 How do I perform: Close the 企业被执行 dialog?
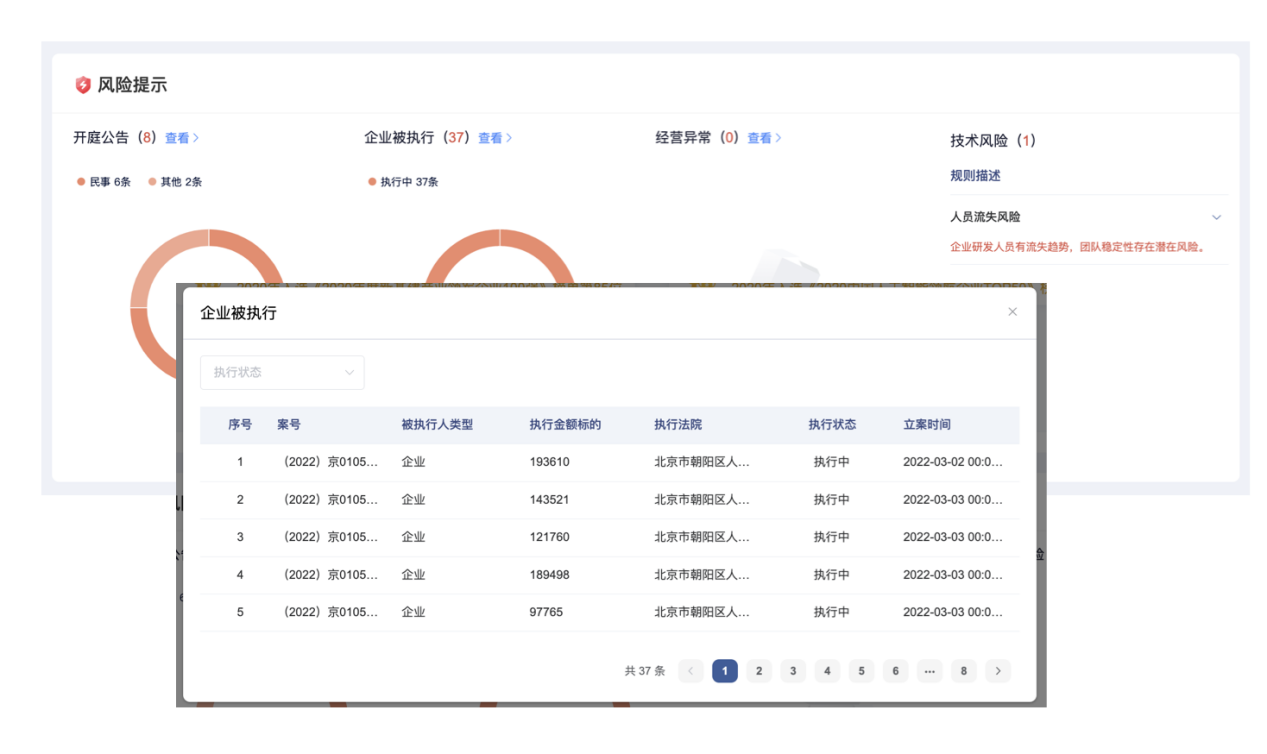[x=1012, y=312]
